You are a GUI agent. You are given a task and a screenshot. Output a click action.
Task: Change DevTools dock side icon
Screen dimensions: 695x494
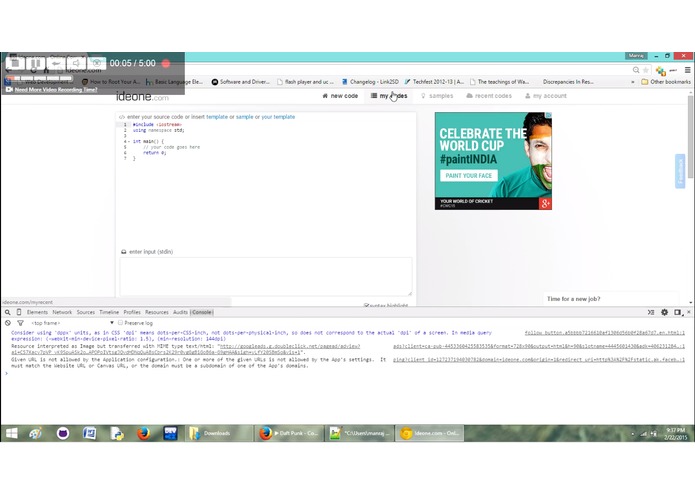(678, 312)
